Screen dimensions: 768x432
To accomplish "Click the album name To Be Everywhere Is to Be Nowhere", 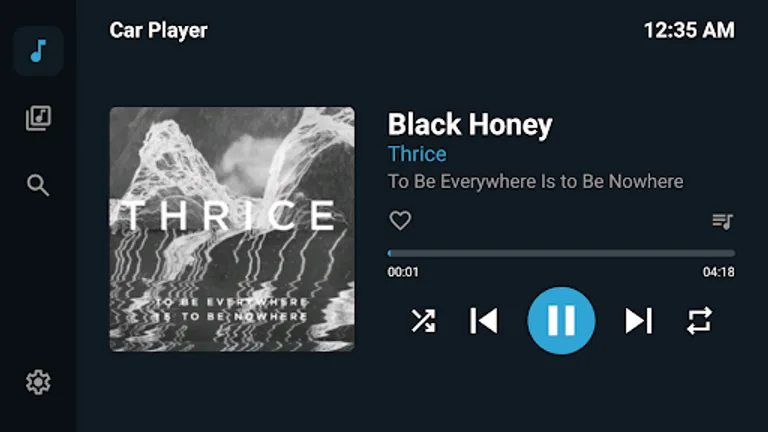I will click(535, 182).
